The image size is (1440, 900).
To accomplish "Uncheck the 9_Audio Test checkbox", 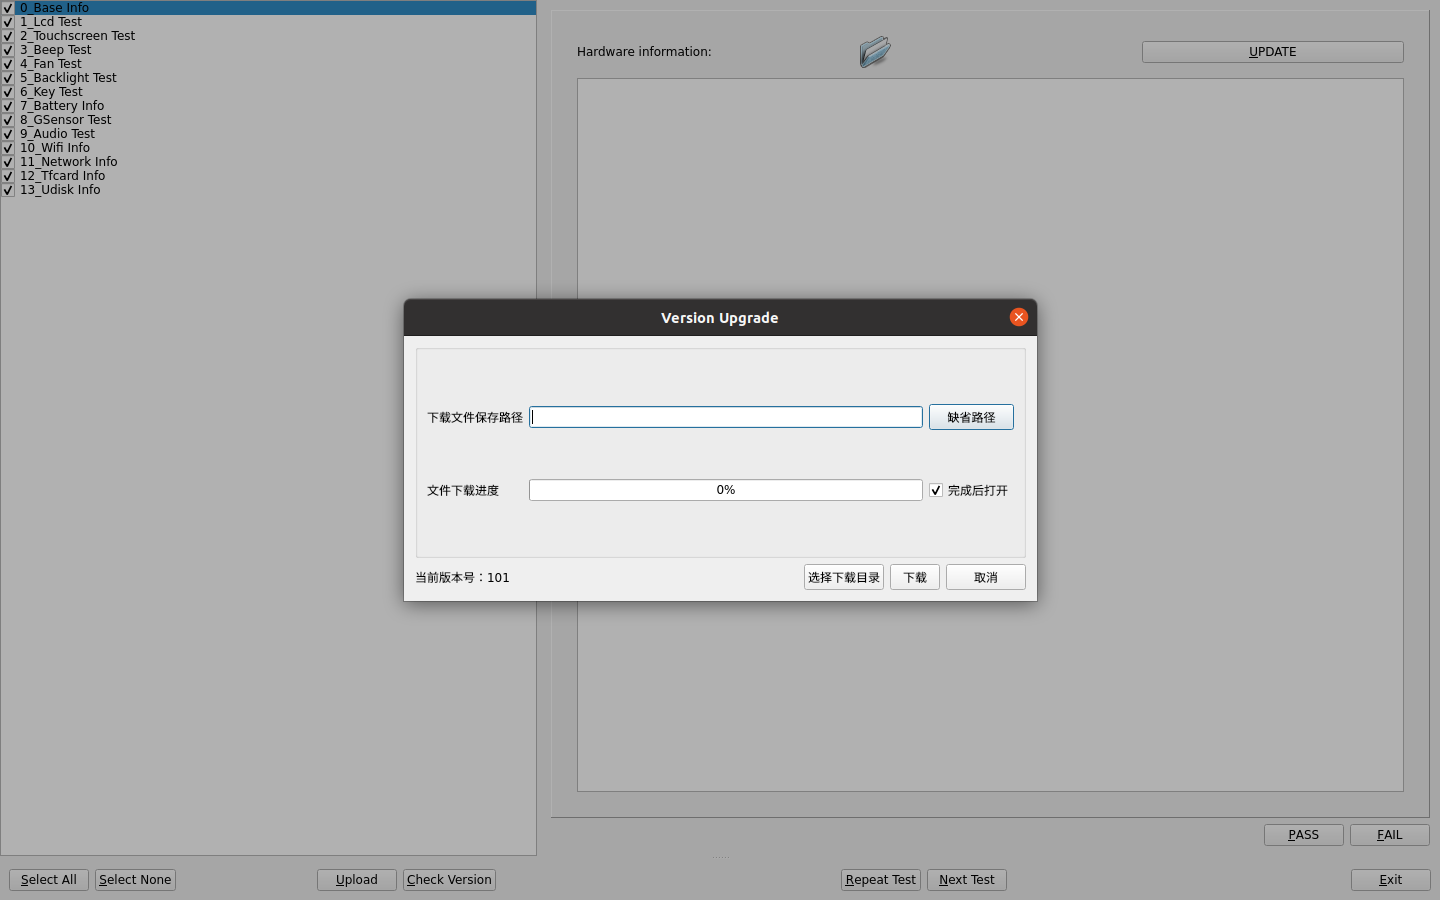I will click(8, 134).
